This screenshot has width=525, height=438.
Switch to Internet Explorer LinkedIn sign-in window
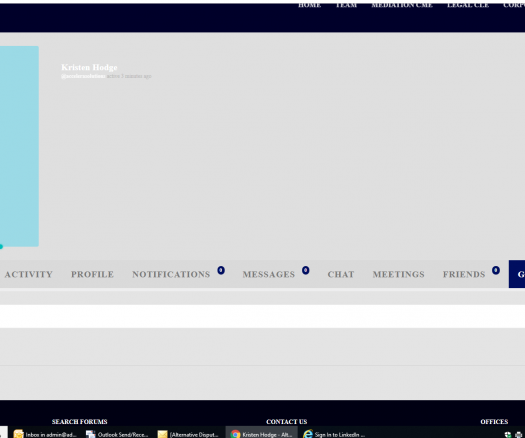[x=334, y=434]
